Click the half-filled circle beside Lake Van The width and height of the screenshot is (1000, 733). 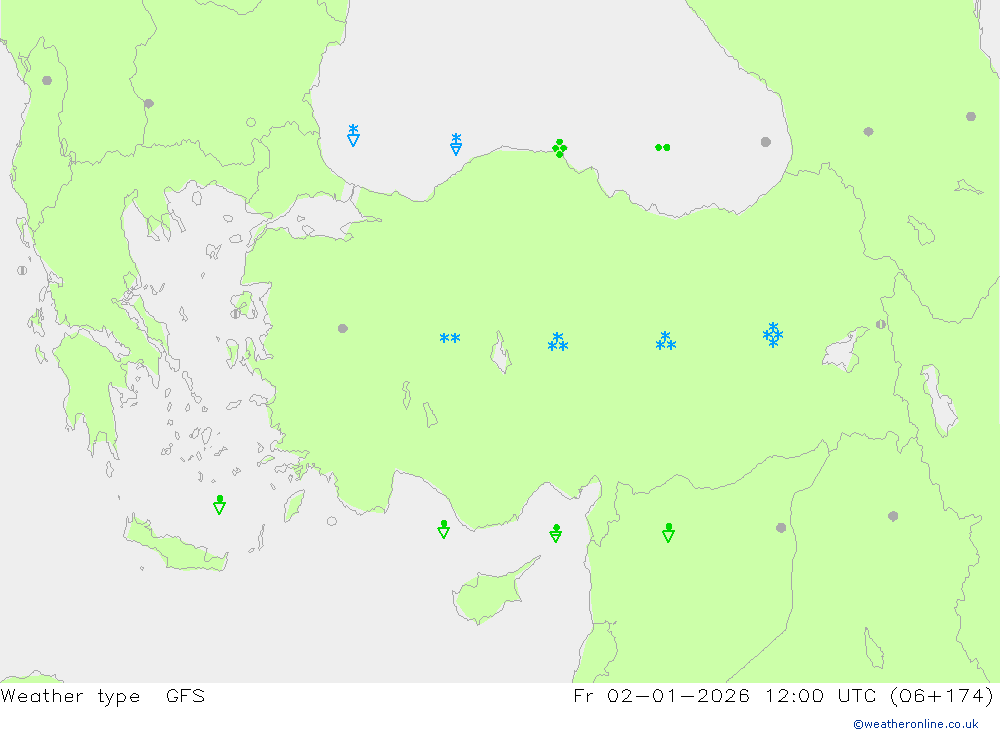click(881, 324)
